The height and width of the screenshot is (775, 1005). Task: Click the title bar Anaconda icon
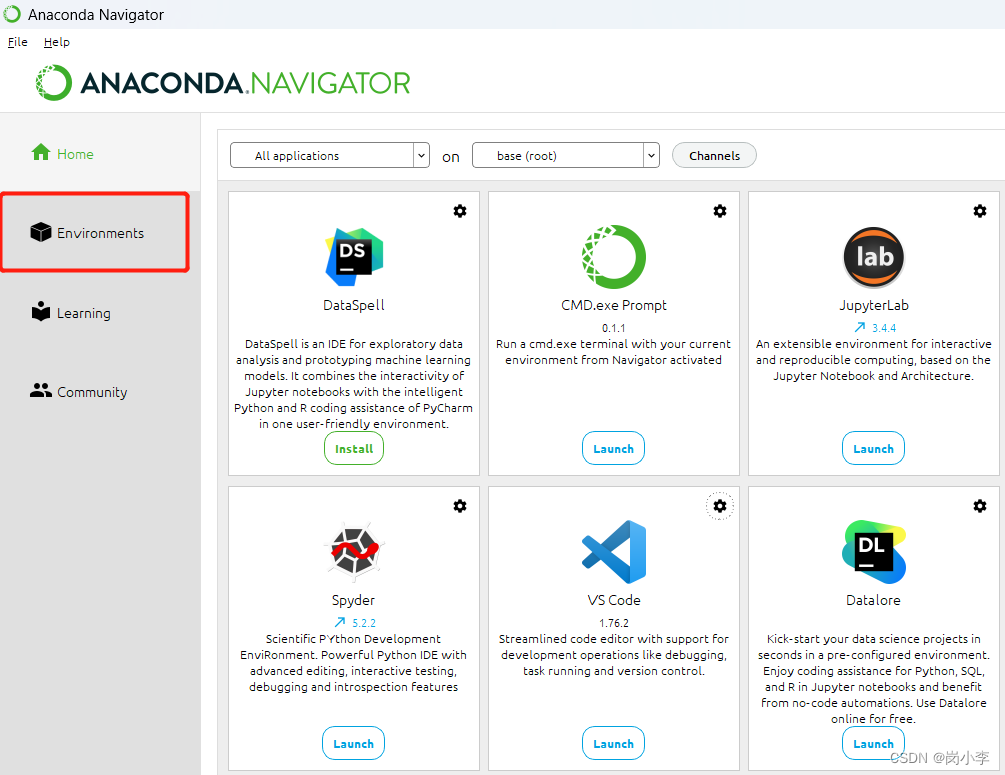click(12, 14)
